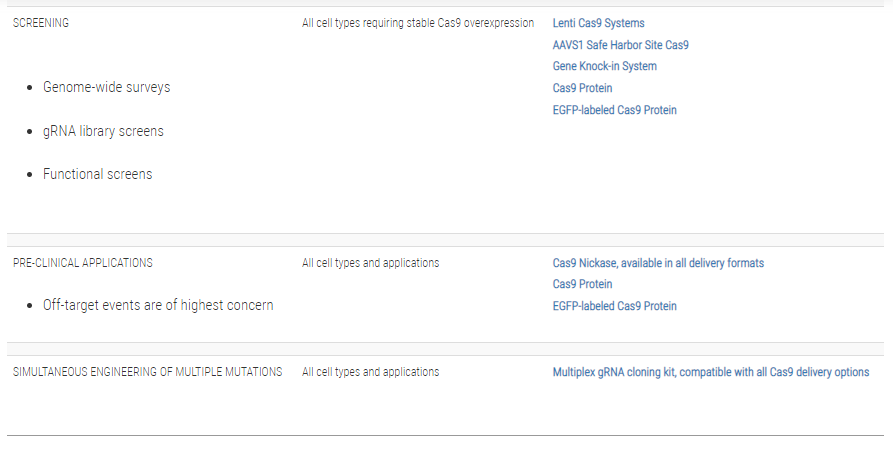Open EGFP-labeled Cas9 Protein in Pre-clinical row
The width and height of the screenshot is (893, 449).
615,306
